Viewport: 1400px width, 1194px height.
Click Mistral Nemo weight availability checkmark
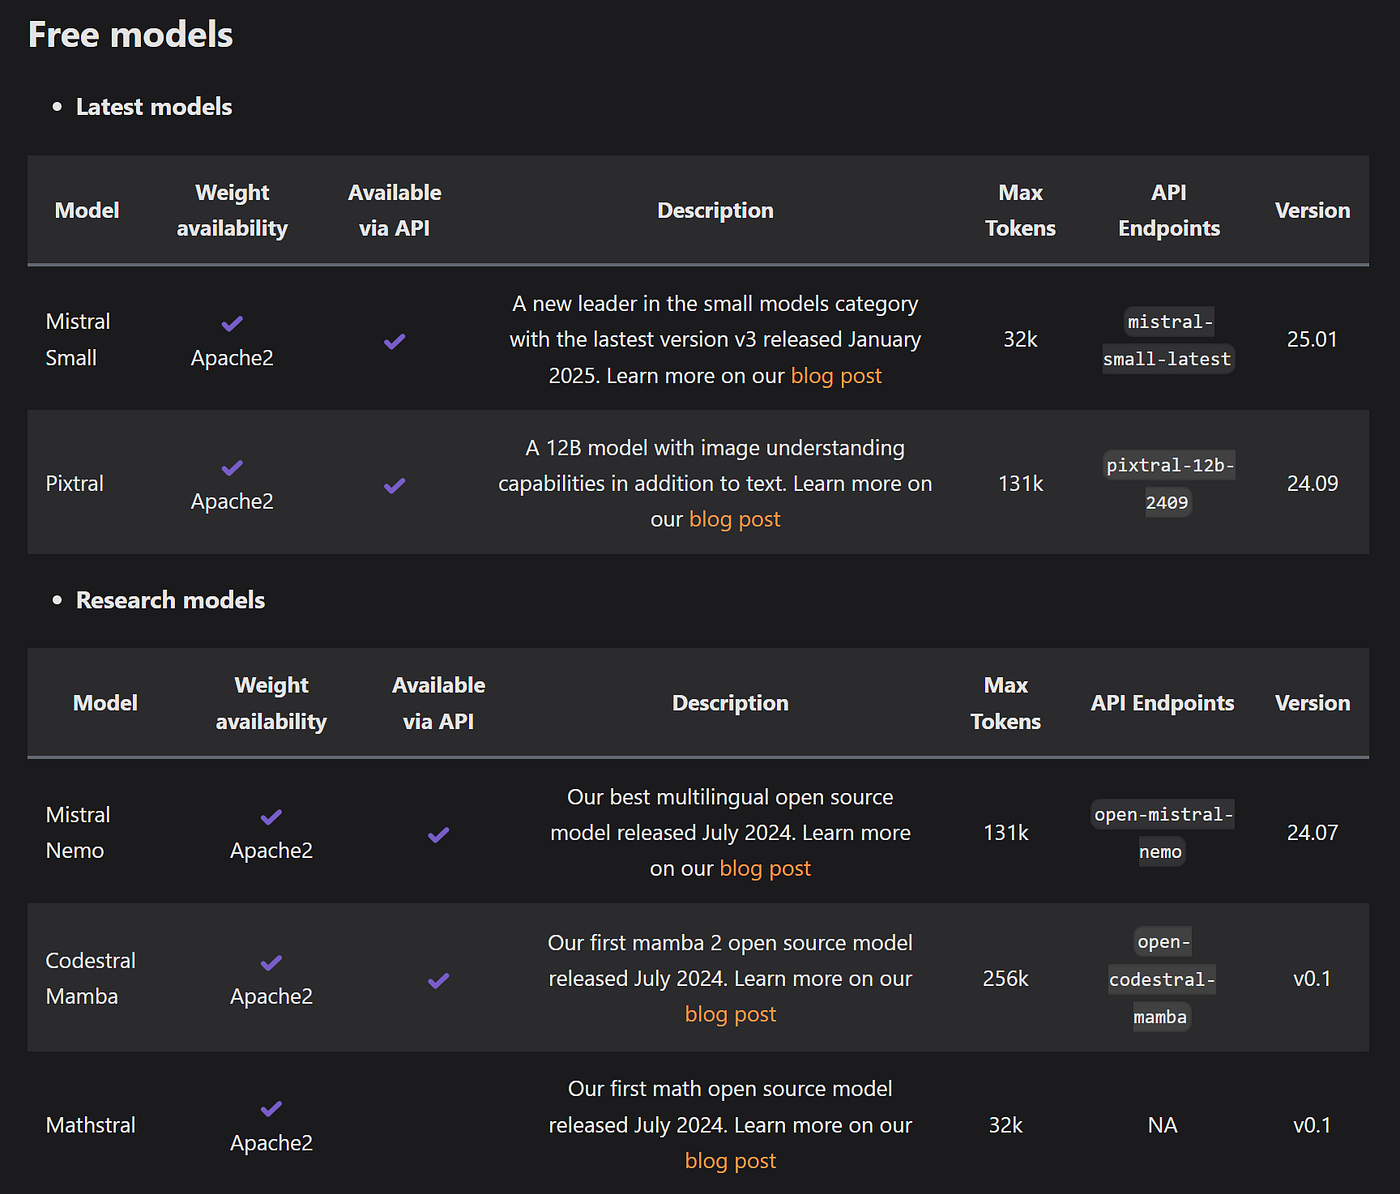tap(271, 817)
